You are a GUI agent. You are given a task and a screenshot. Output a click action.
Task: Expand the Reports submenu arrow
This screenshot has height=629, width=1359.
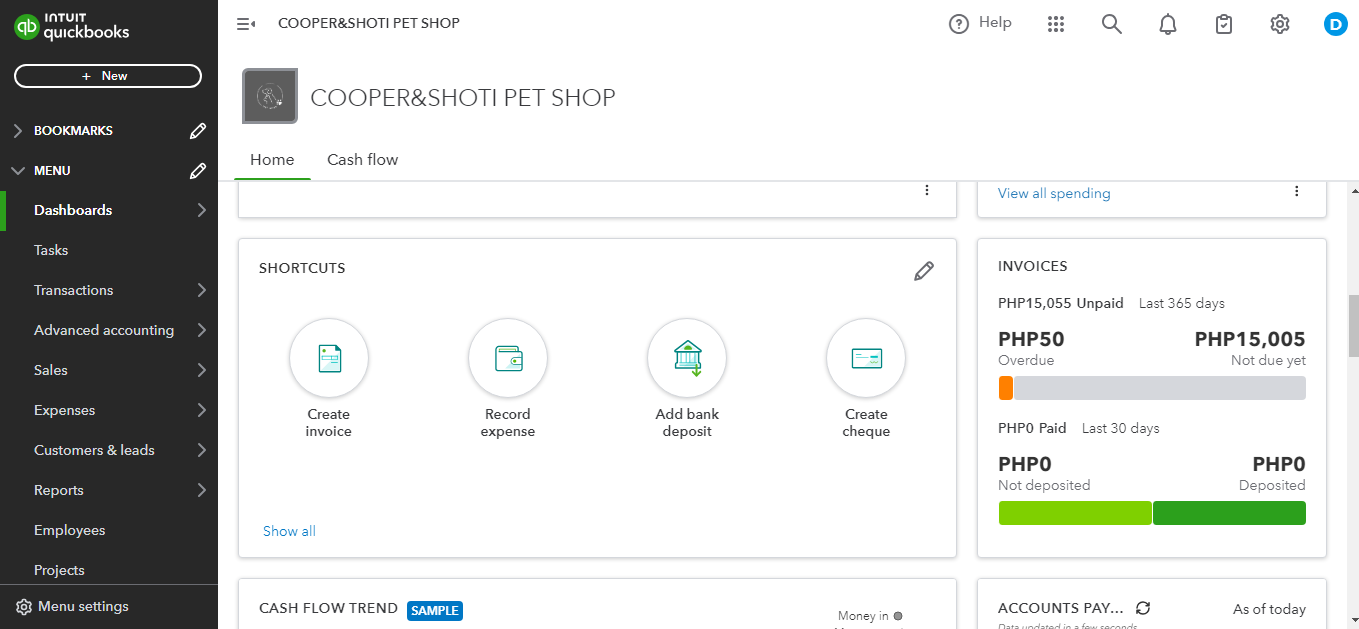click(202, 490)
